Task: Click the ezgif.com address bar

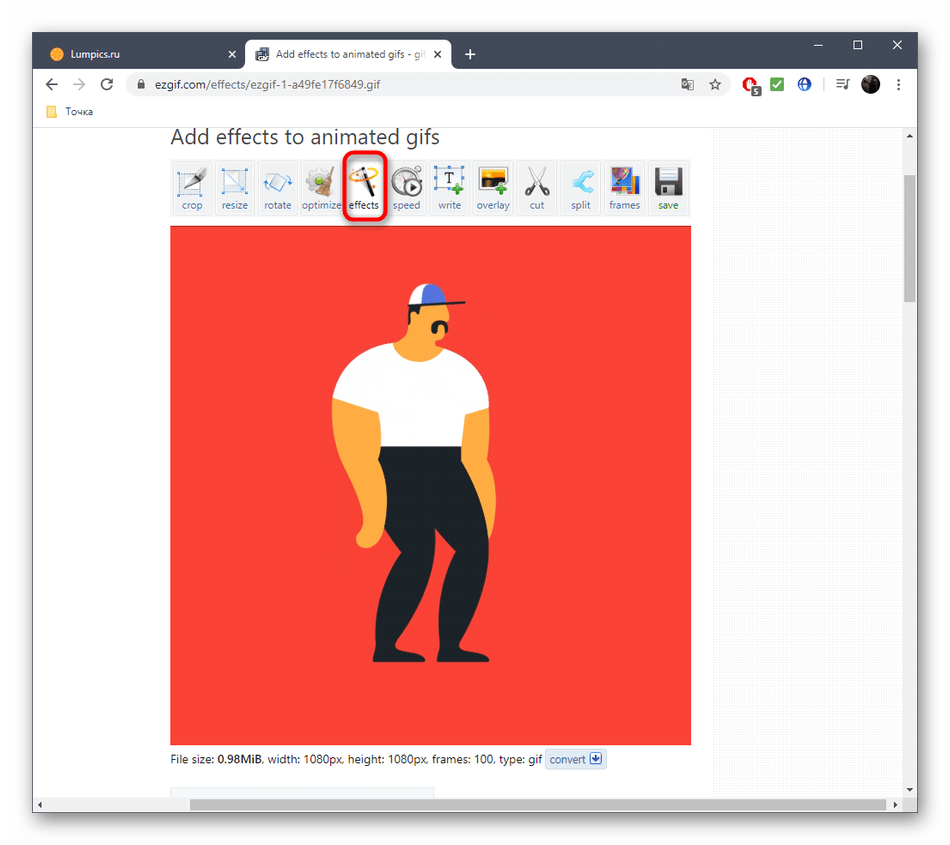Action: (400, 85)
